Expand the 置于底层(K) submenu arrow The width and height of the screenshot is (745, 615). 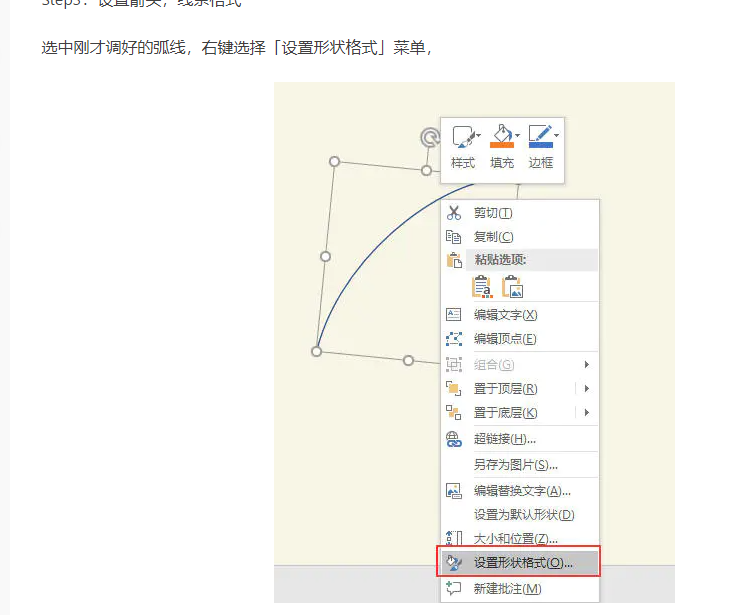587,413
